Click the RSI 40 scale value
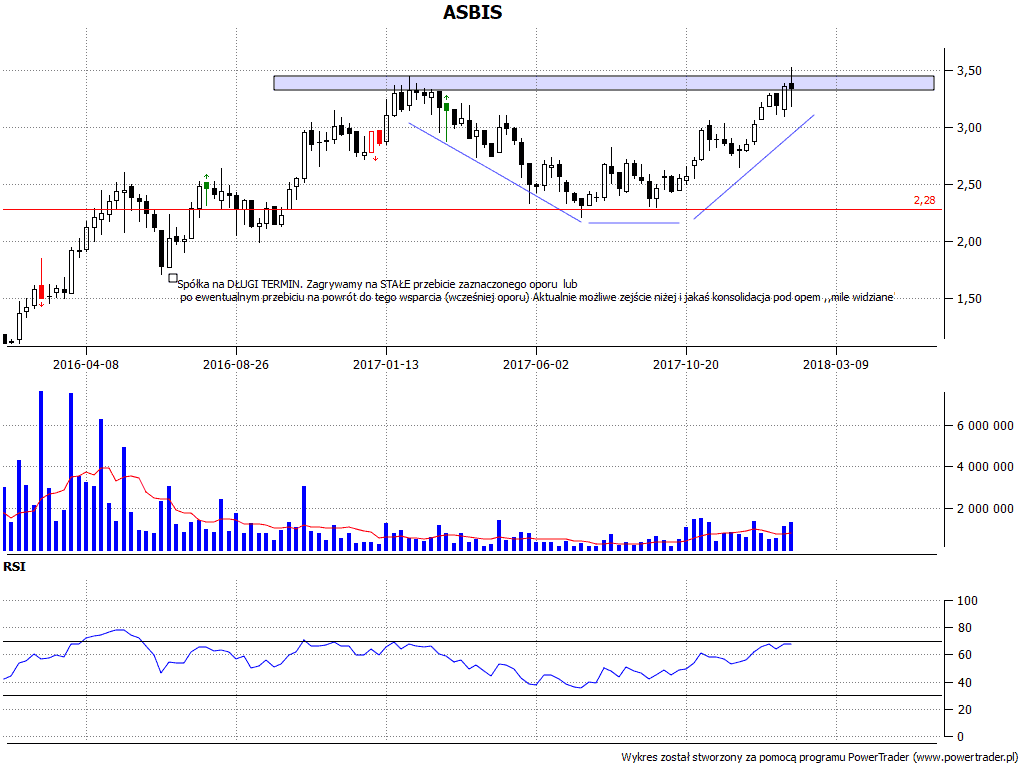 tap(964, 682)
